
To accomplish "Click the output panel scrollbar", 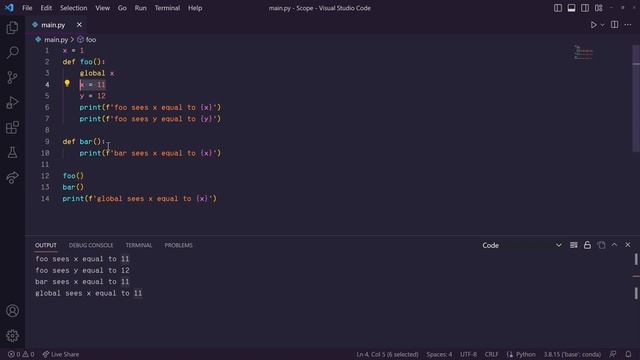I will coord(636,276).
